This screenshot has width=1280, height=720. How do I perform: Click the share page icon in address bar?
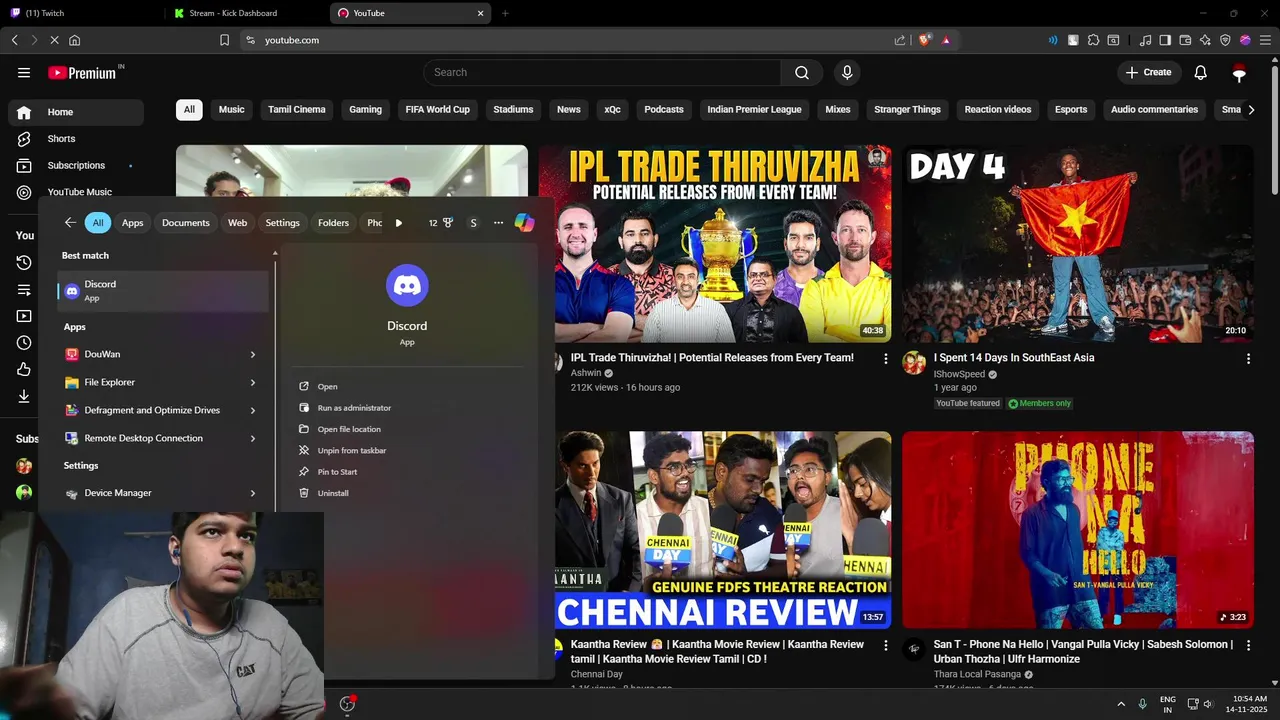click(x=900, y=40)
